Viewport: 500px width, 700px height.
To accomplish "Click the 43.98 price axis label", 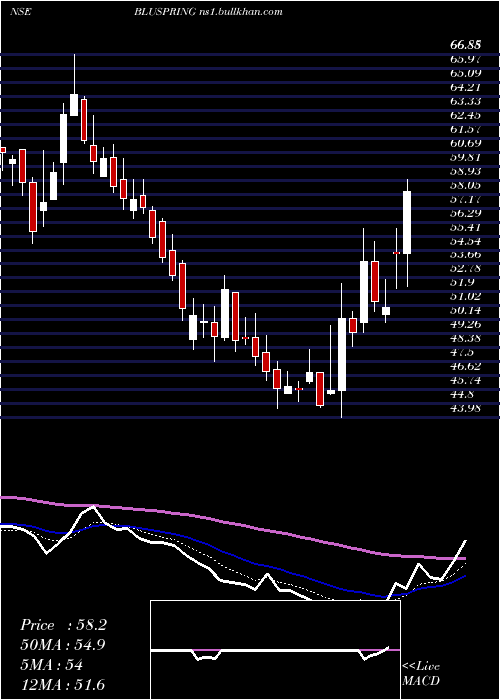I will pyautogui.click(x=466, y=407).
